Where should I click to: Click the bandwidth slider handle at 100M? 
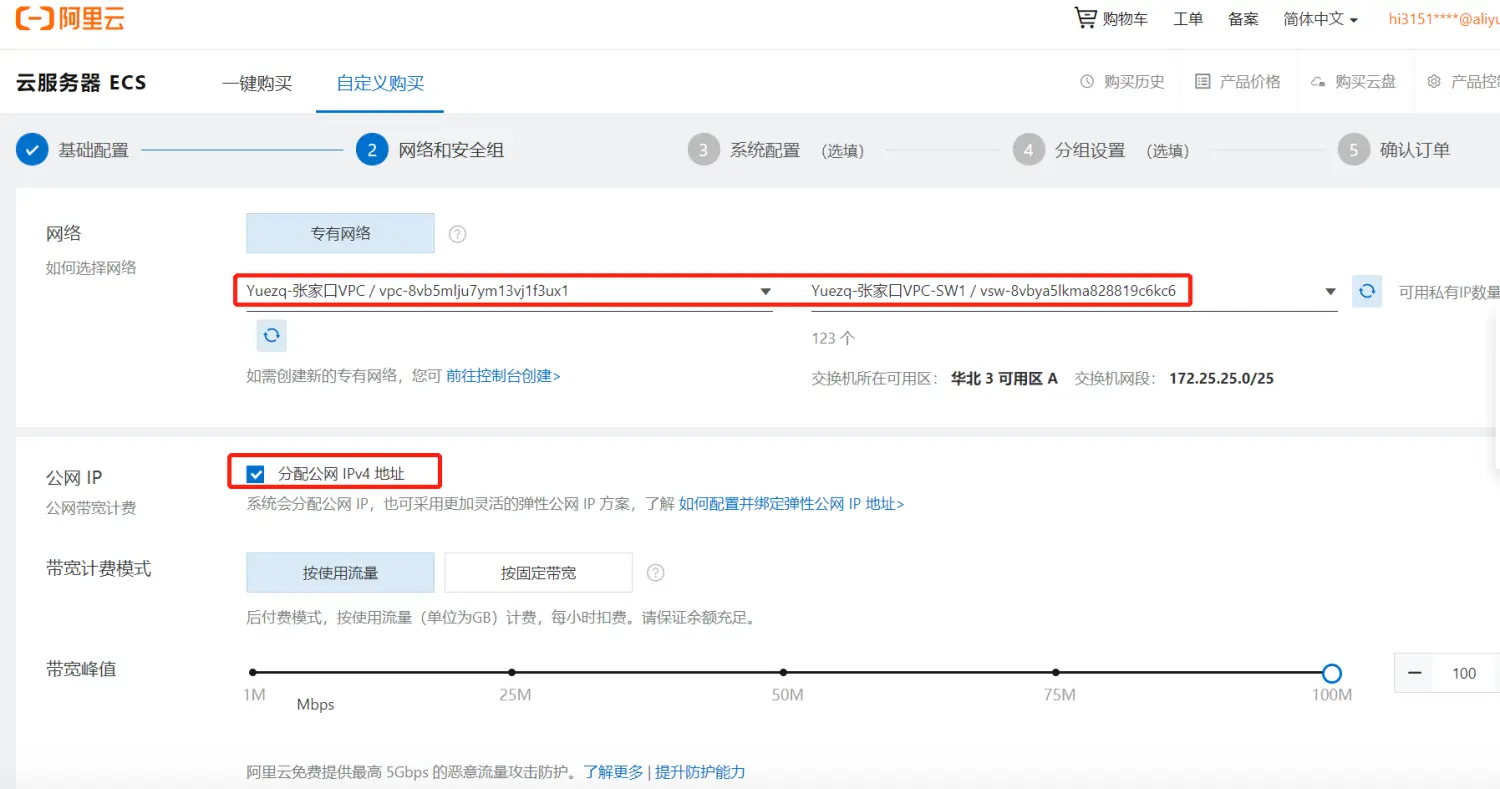coord(1331,673)
